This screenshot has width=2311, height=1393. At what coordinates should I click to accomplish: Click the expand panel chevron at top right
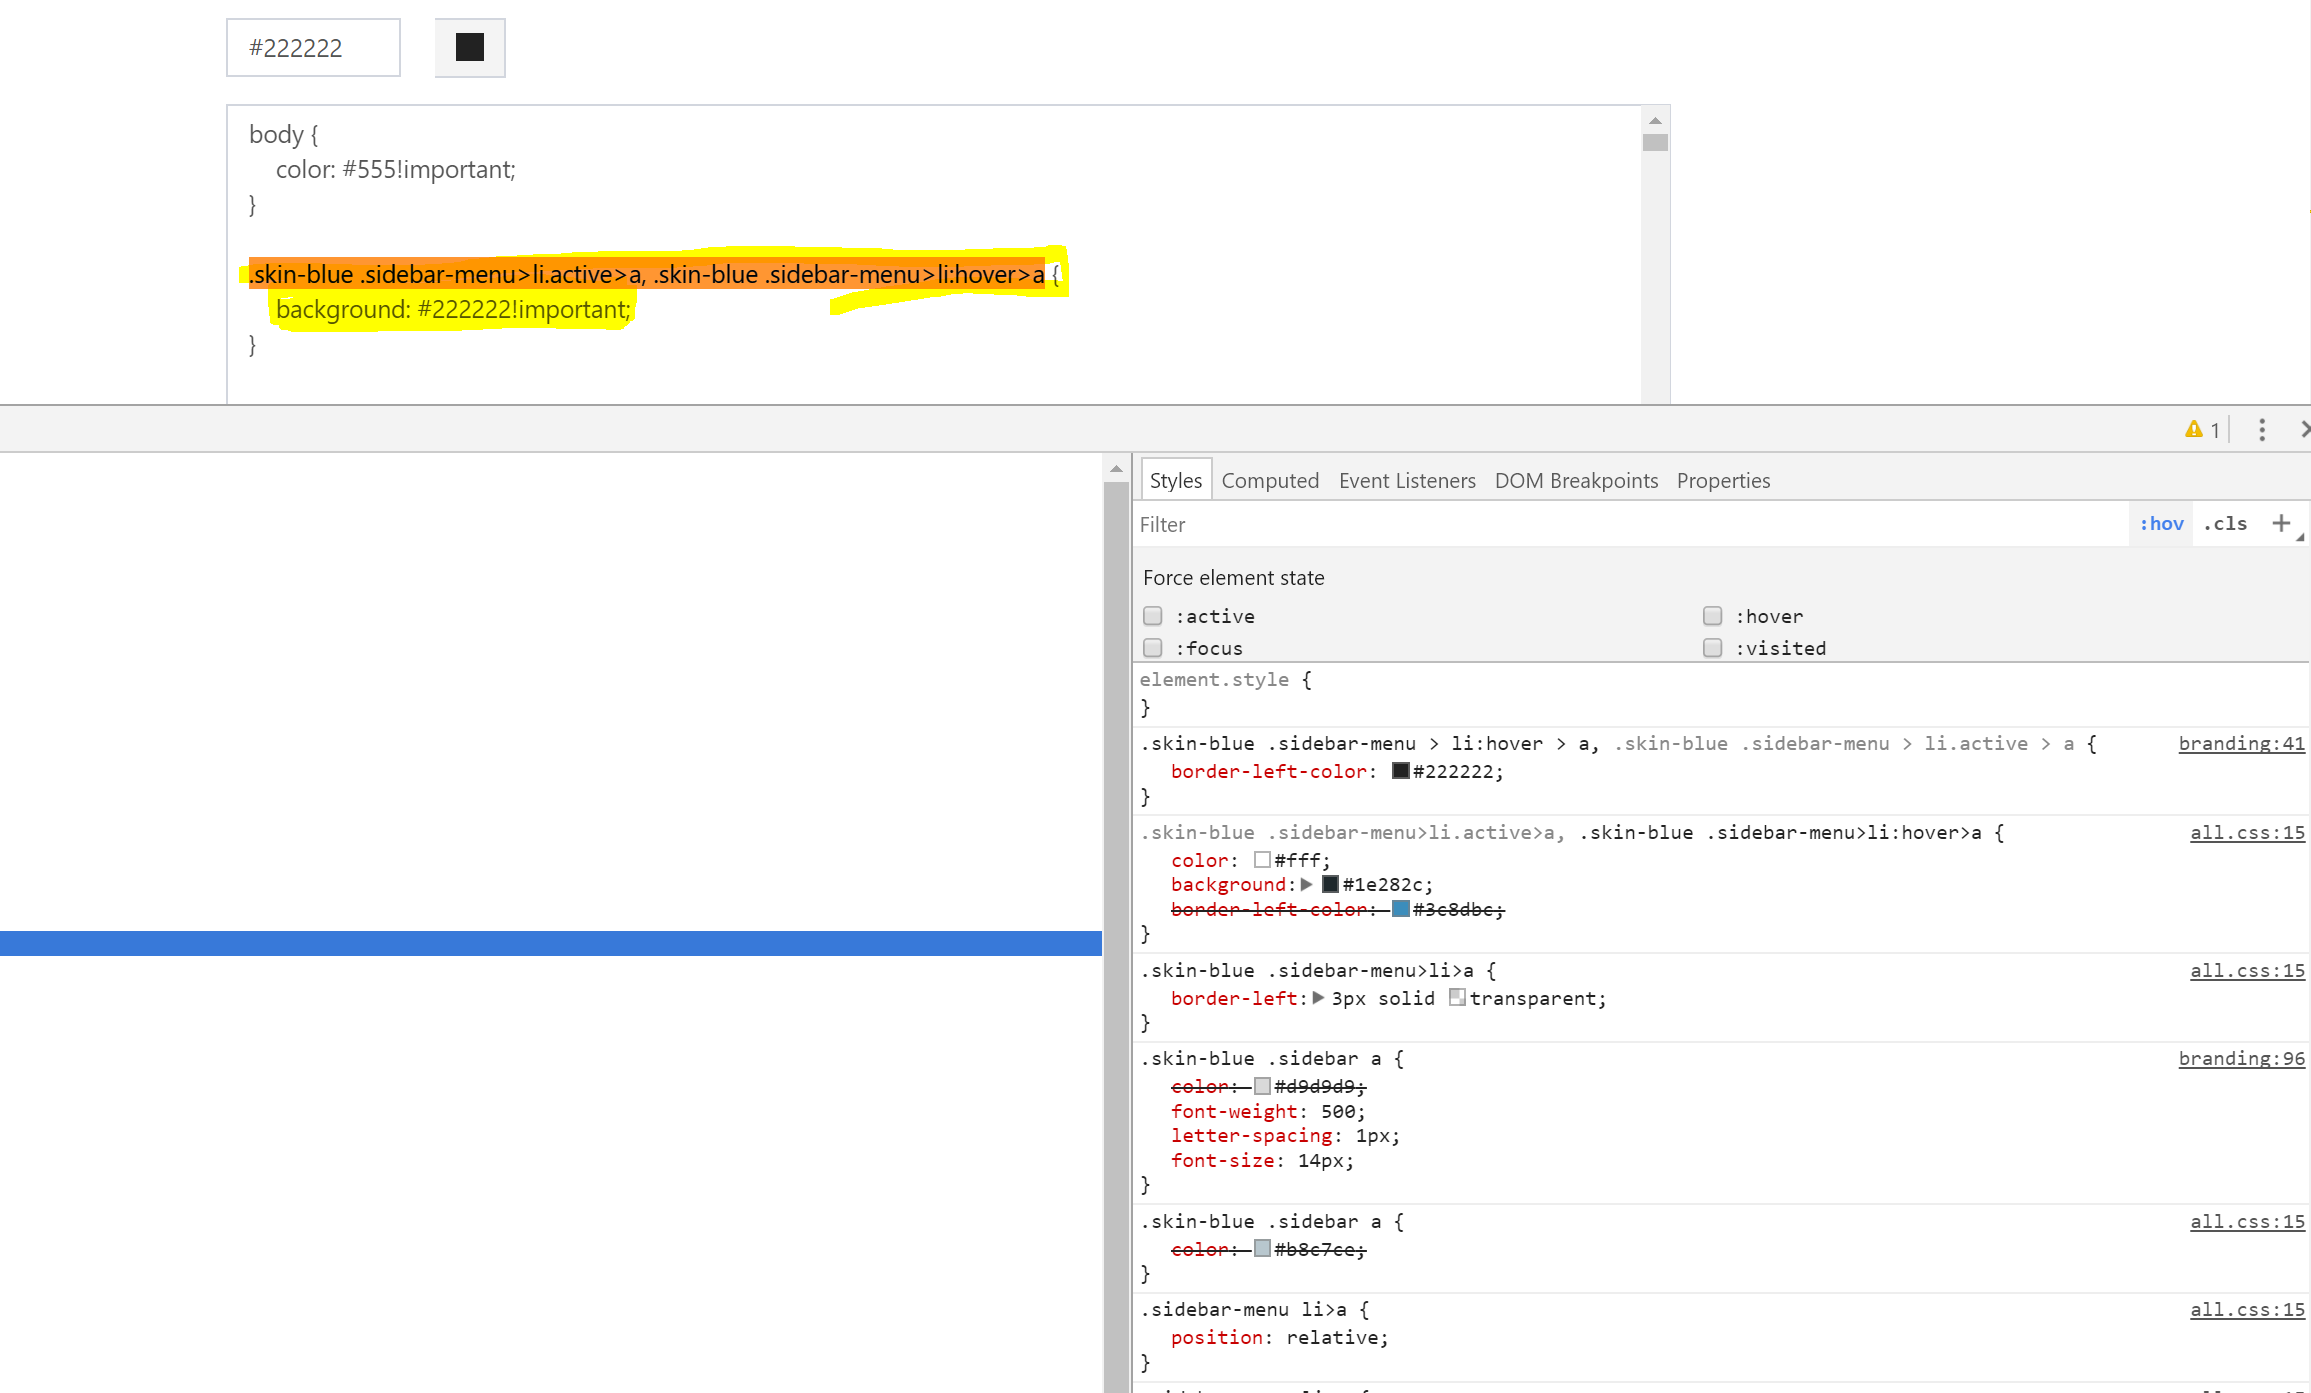tap(2303, 429)
